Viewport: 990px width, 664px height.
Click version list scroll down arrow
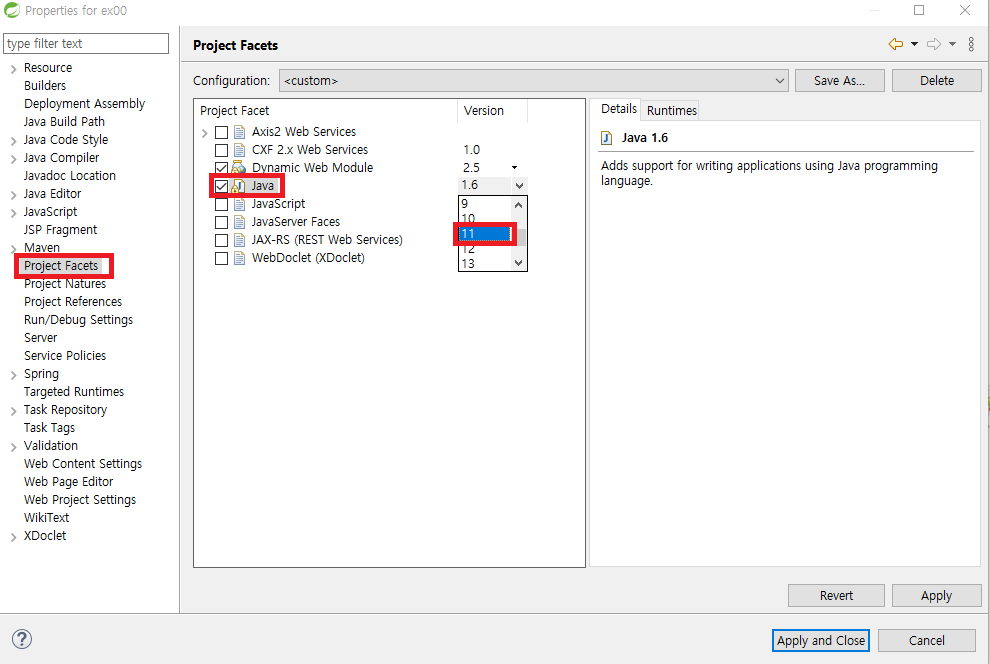pos(518,263)
